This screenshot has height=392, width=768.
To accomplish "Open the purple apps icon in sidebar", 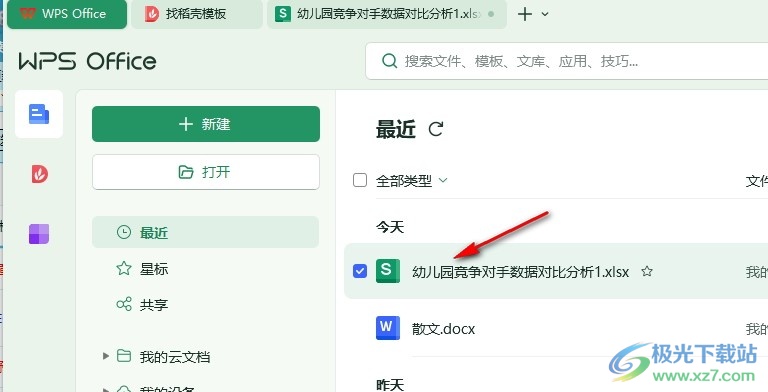I will [39, 234].
